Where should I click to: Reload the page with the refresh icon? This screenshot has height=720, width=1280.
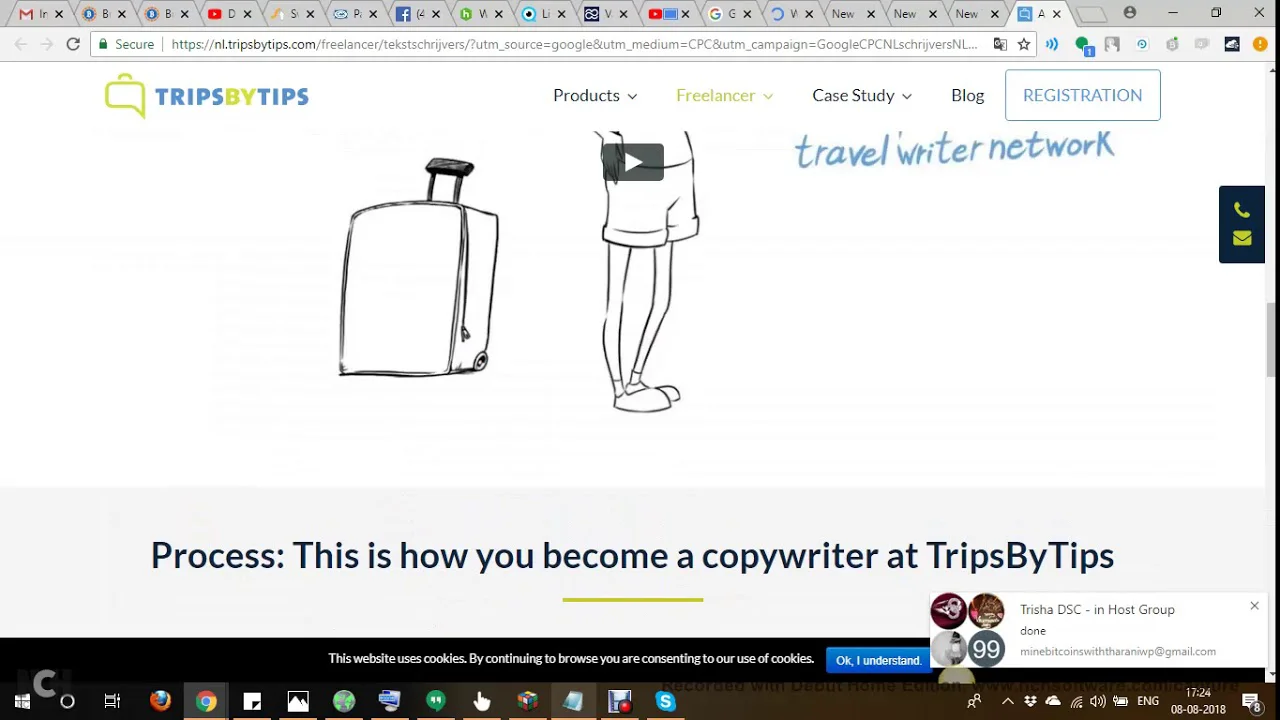coord(73,44)
